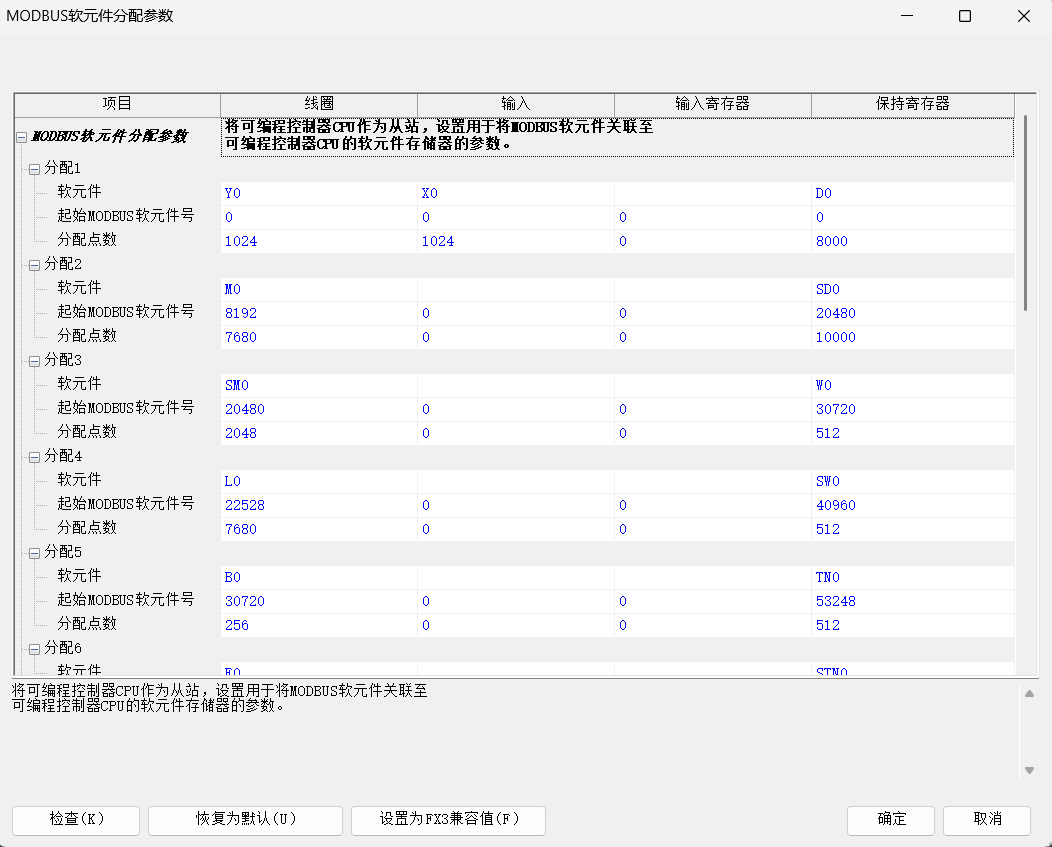Collapse the 分配3 tree node
This screenshot has width=1052, height=847.
click(x=34, y=361)
